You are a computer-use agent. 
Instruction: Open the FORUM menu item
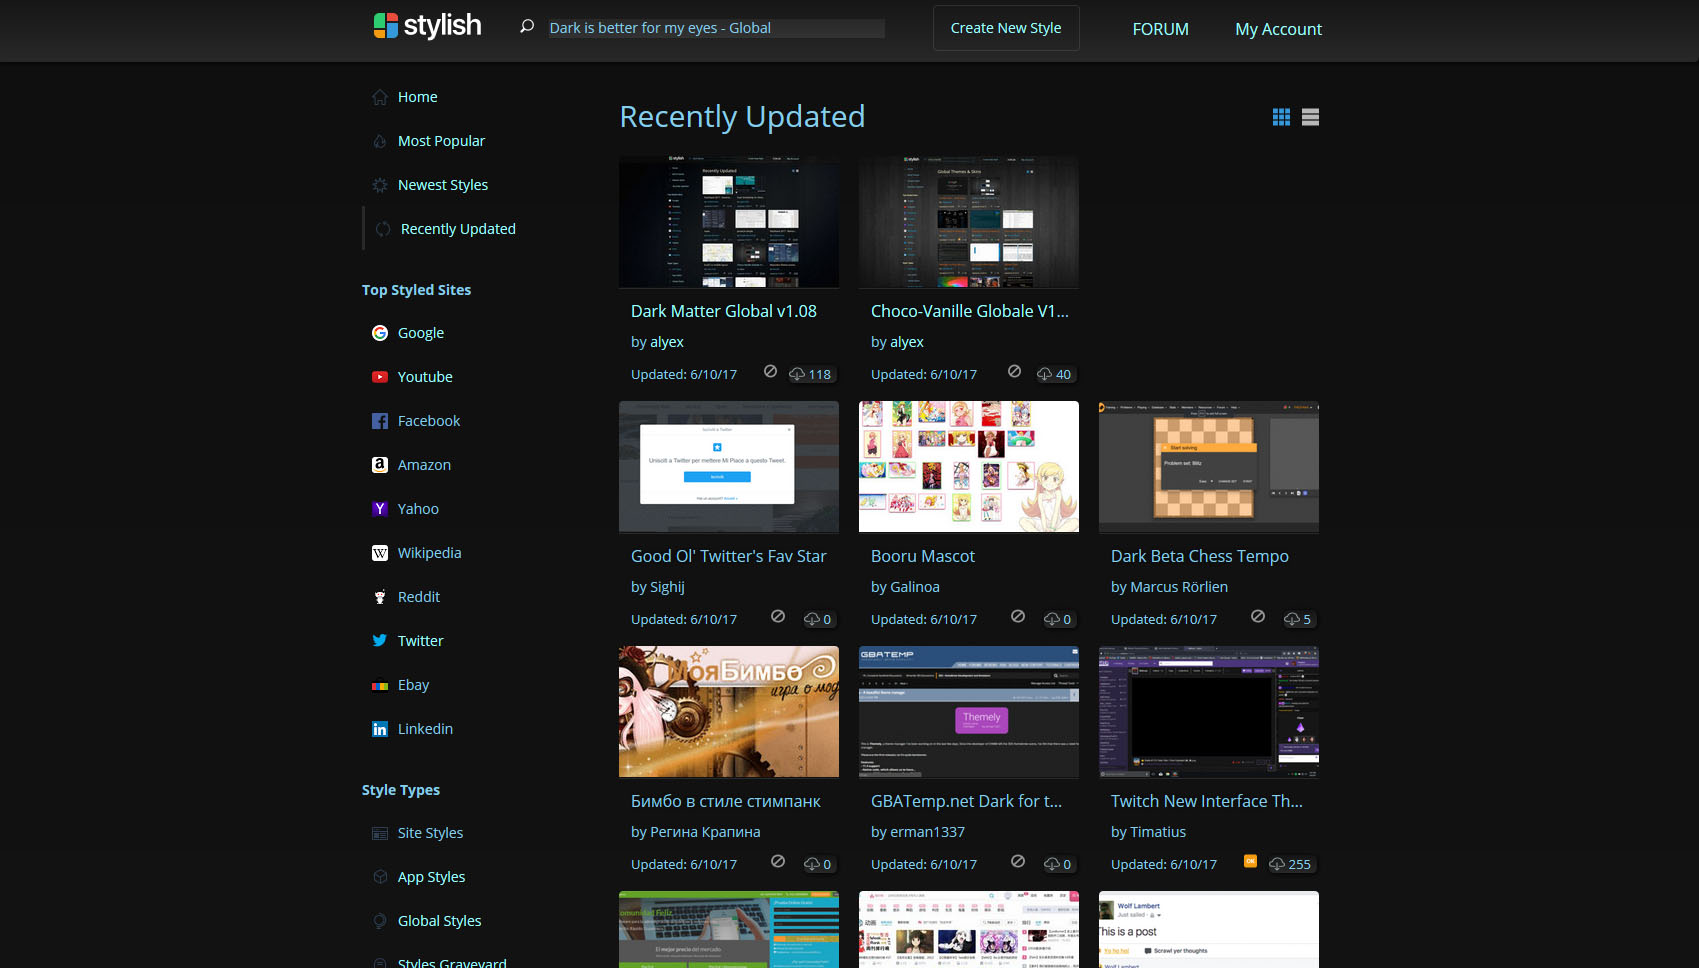point(1160,29)
